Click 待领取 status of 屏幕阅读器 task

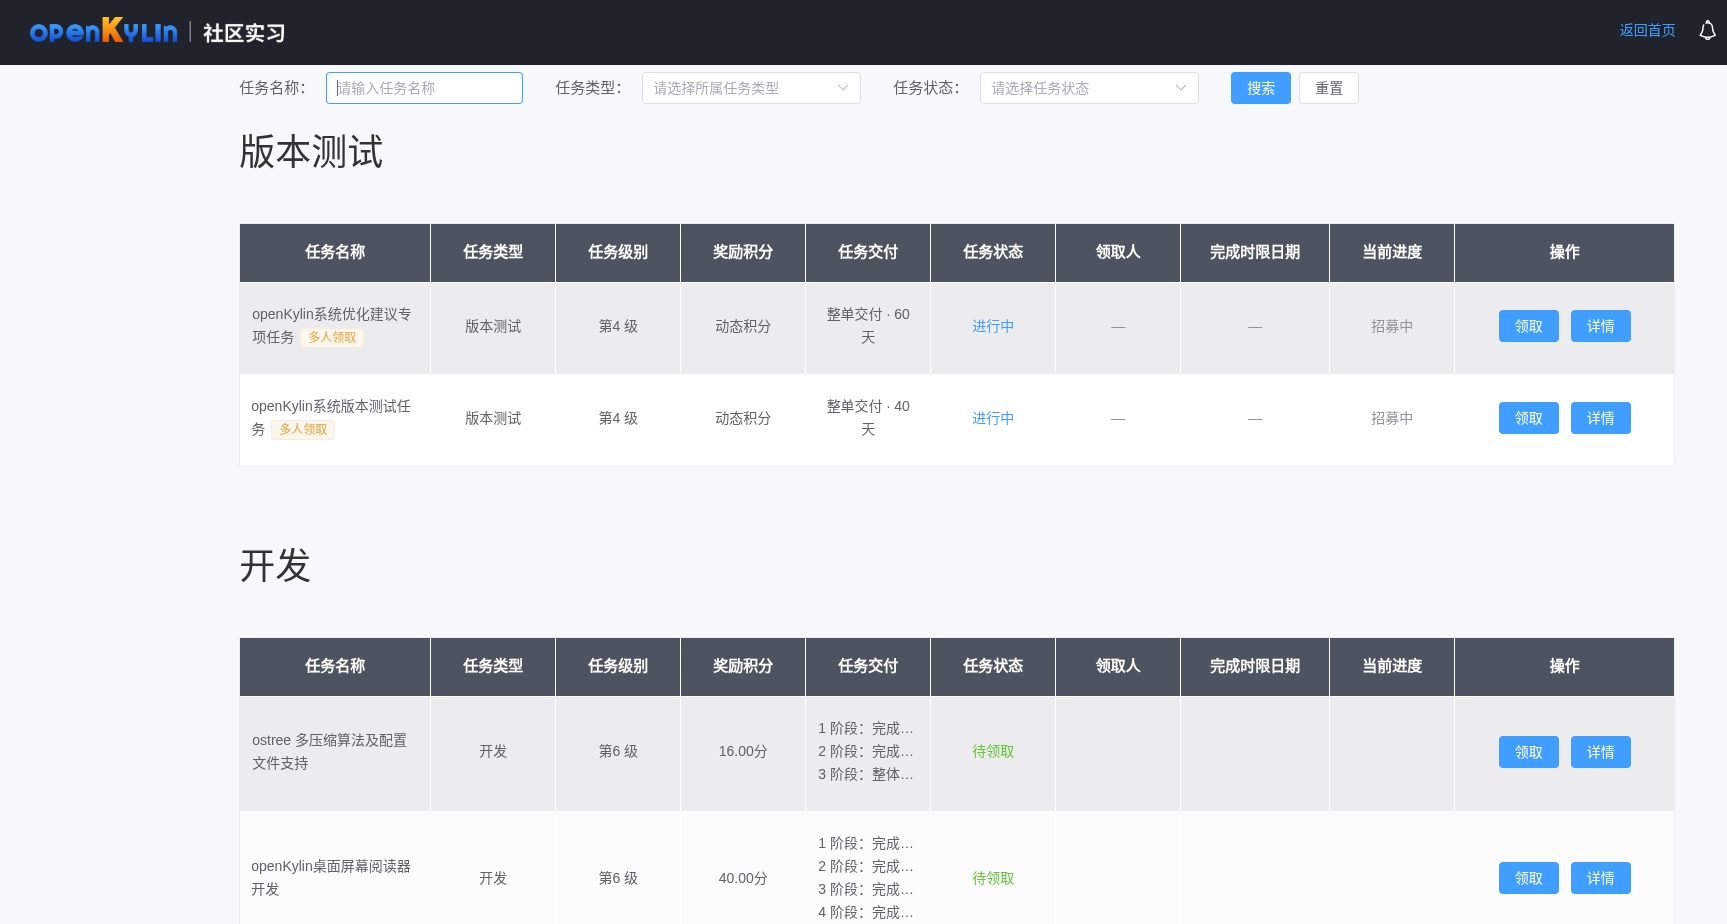coord(993,878)
